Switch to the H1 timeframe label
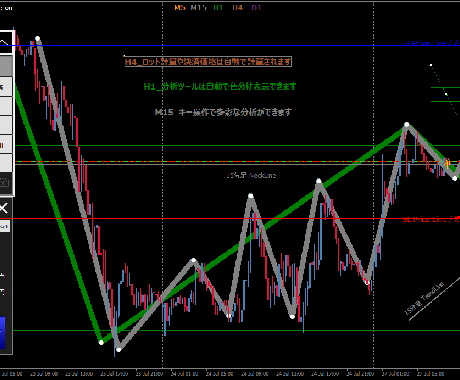Viewport: 460px width, 380px height. [x=218, y=7]
